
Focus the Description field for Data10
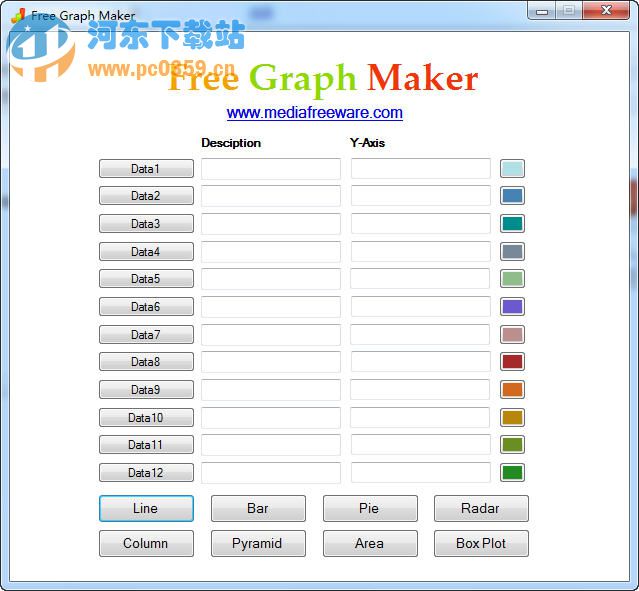271,417
